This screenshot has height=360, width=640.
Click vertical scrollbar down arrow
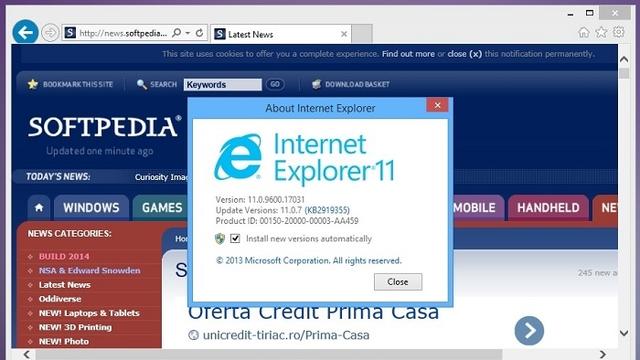point(624,333)
